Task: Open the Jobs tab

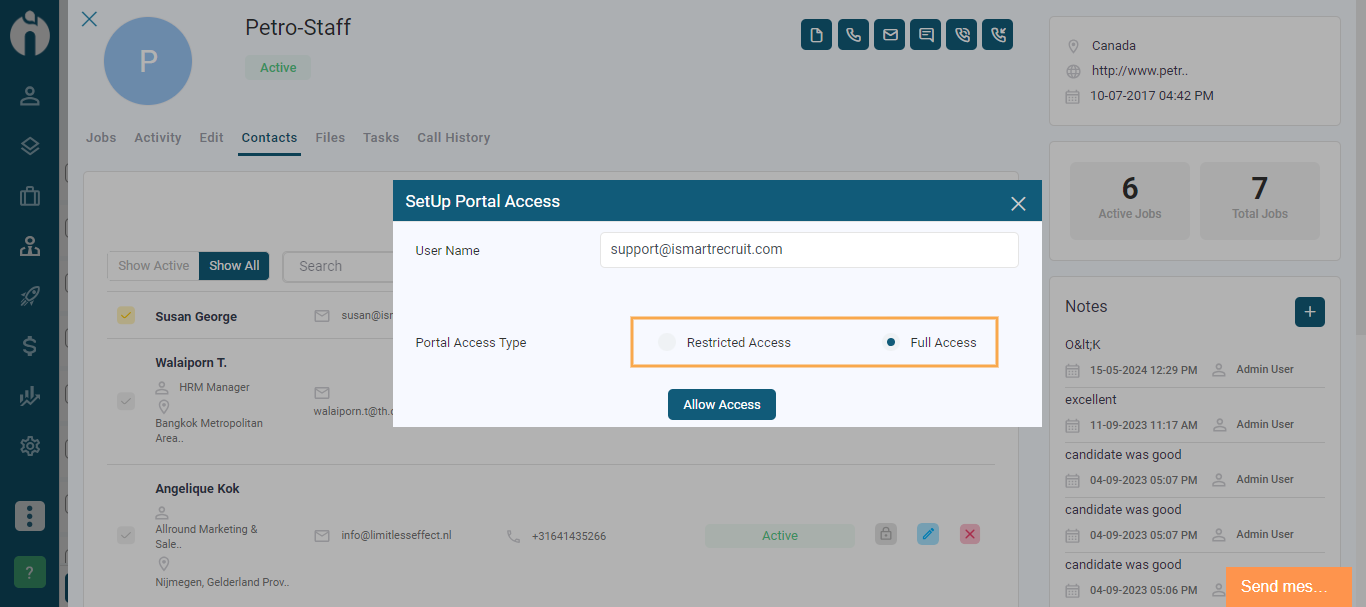Action: (101, 138)
